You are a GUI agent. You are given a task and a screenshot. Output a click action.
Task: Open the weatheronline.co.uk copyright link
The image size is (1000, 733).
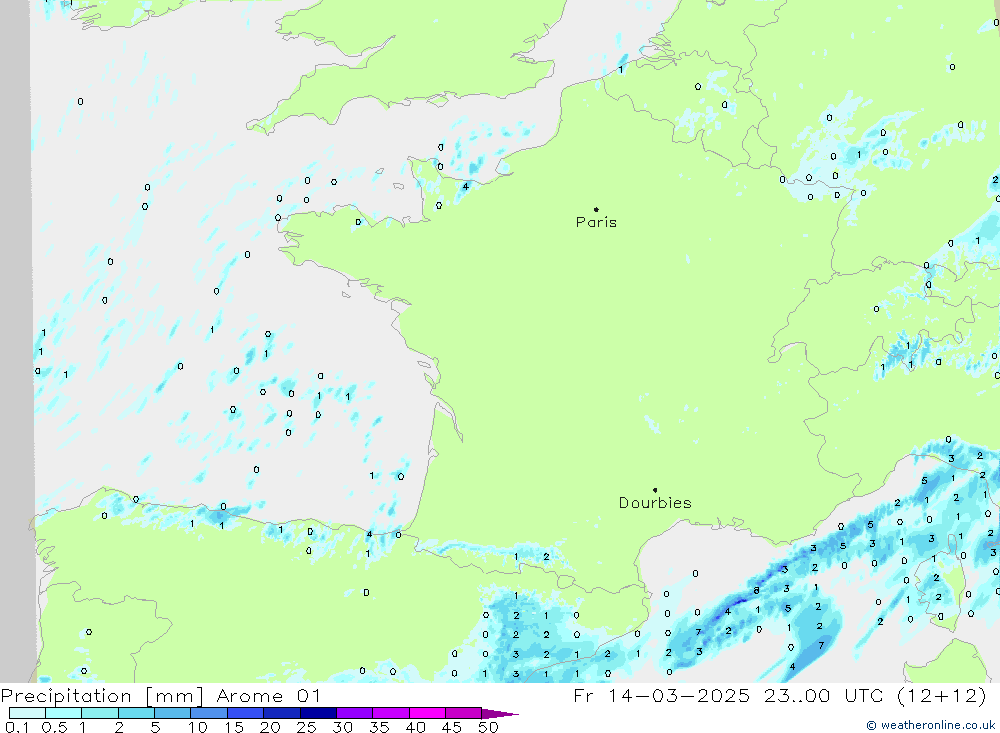point(930,725)
